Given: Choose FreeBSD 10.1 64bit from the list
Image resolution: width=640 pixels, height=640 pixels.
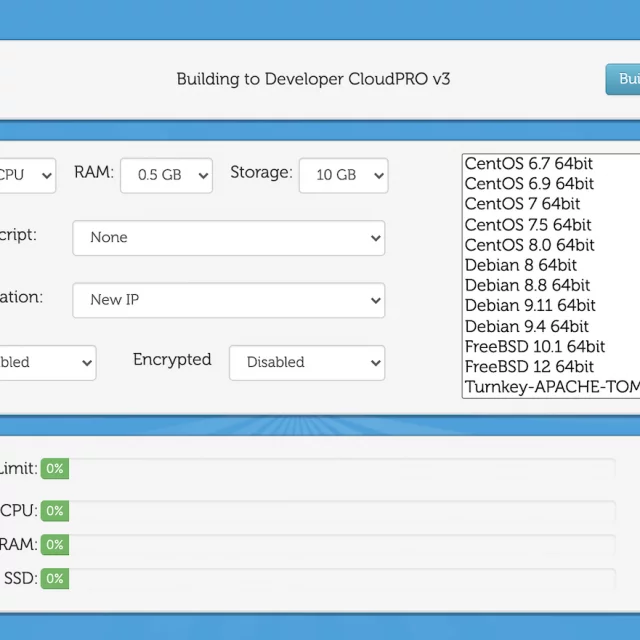Looking at the screenshot, I should coord(534,347).
